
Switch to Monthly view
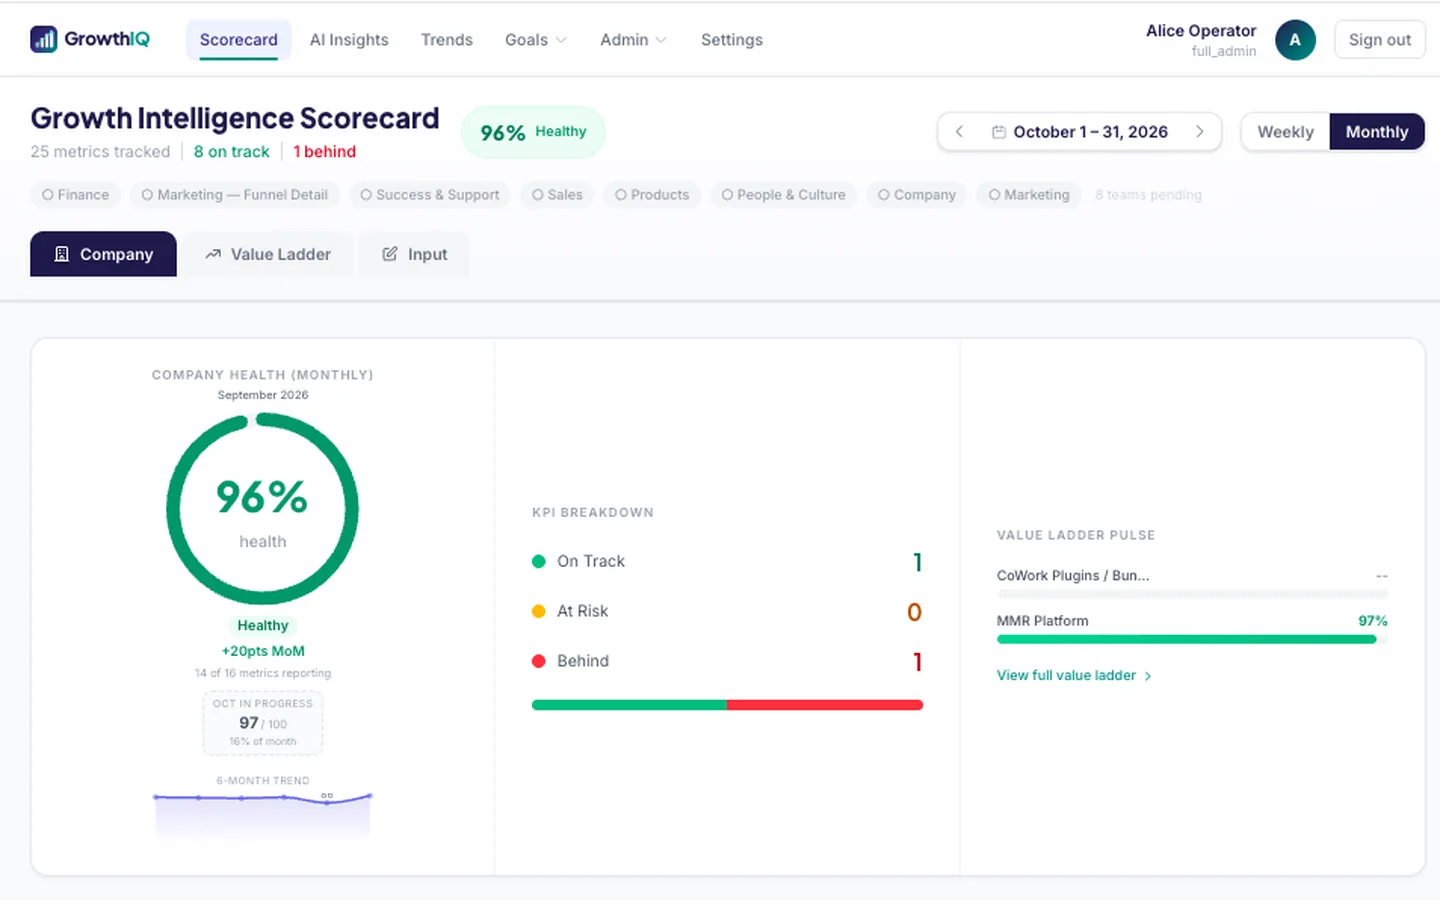click(1376, 132)
